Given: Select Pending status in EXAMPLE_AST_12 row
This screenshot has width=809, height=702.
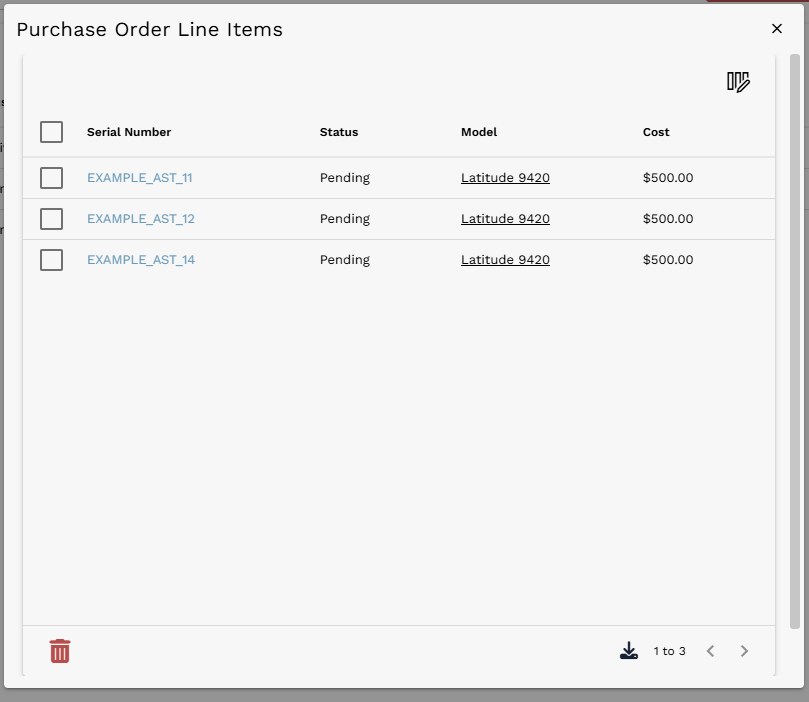Looking at the screenshot, I should (345, 219).
